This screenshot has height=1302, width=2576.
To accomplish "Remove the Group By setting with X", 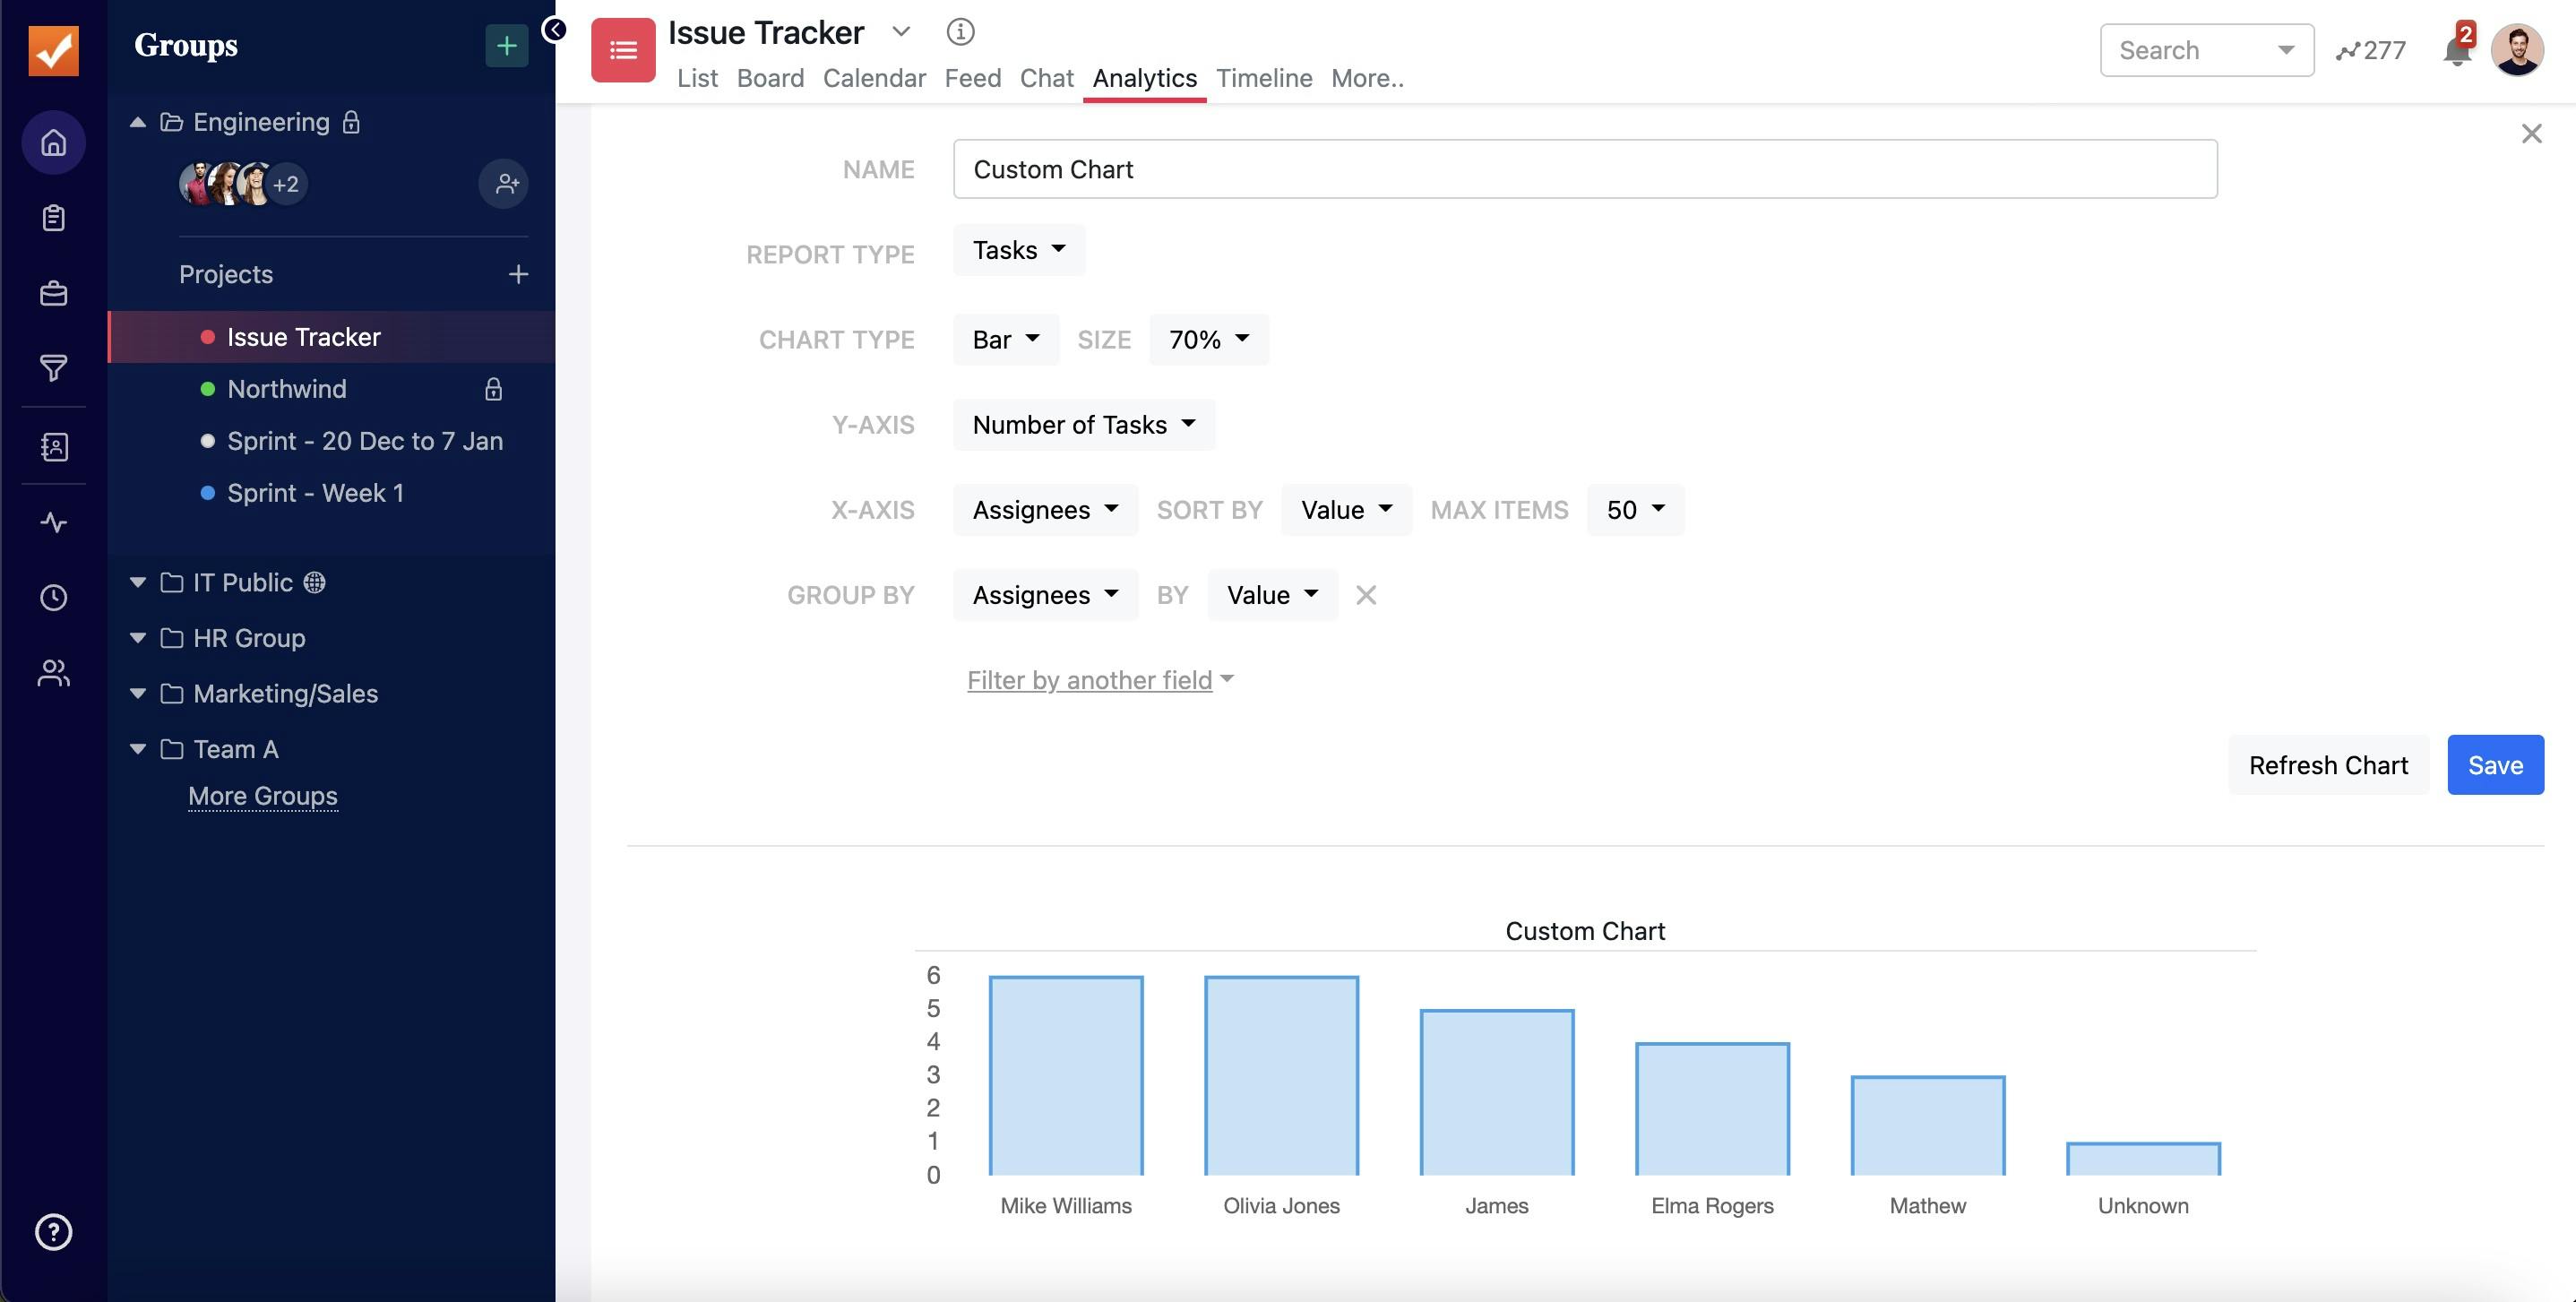I will [1365, 596].
